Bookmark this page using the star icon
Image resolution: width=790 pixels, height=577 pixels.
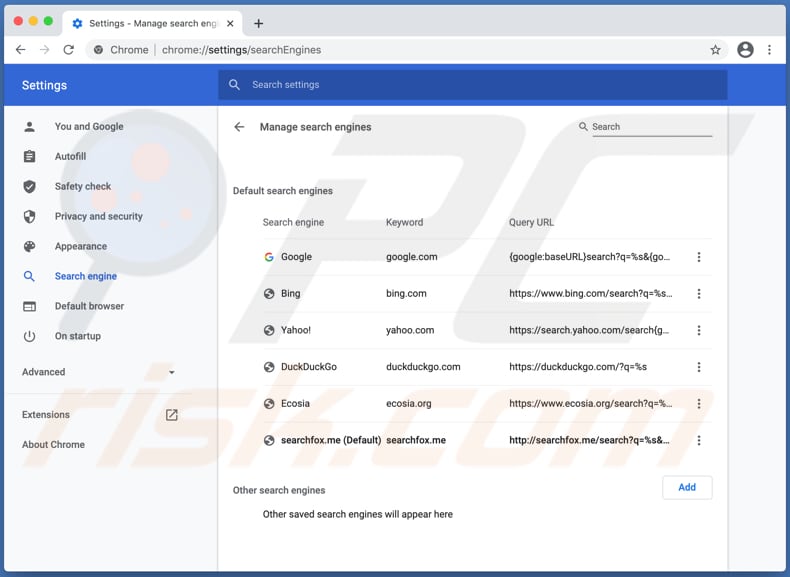[715, 50]
